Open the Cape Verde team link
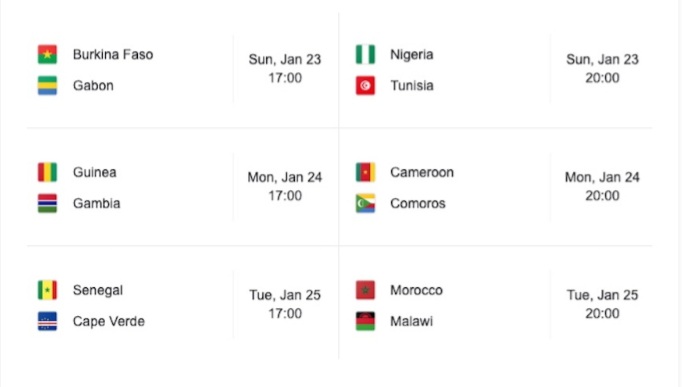 [109, 321]
